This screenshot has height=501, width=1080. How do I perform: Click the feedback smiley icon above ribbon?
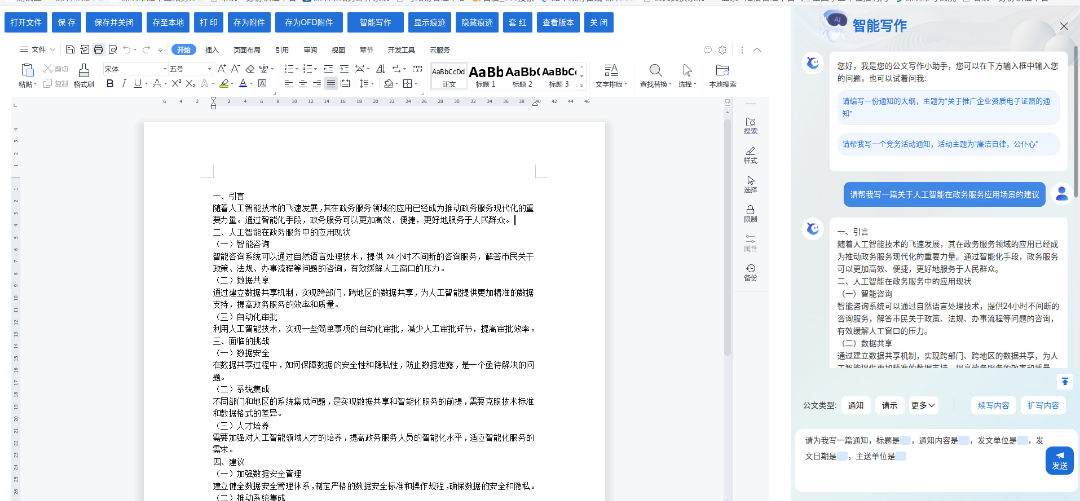707,50
